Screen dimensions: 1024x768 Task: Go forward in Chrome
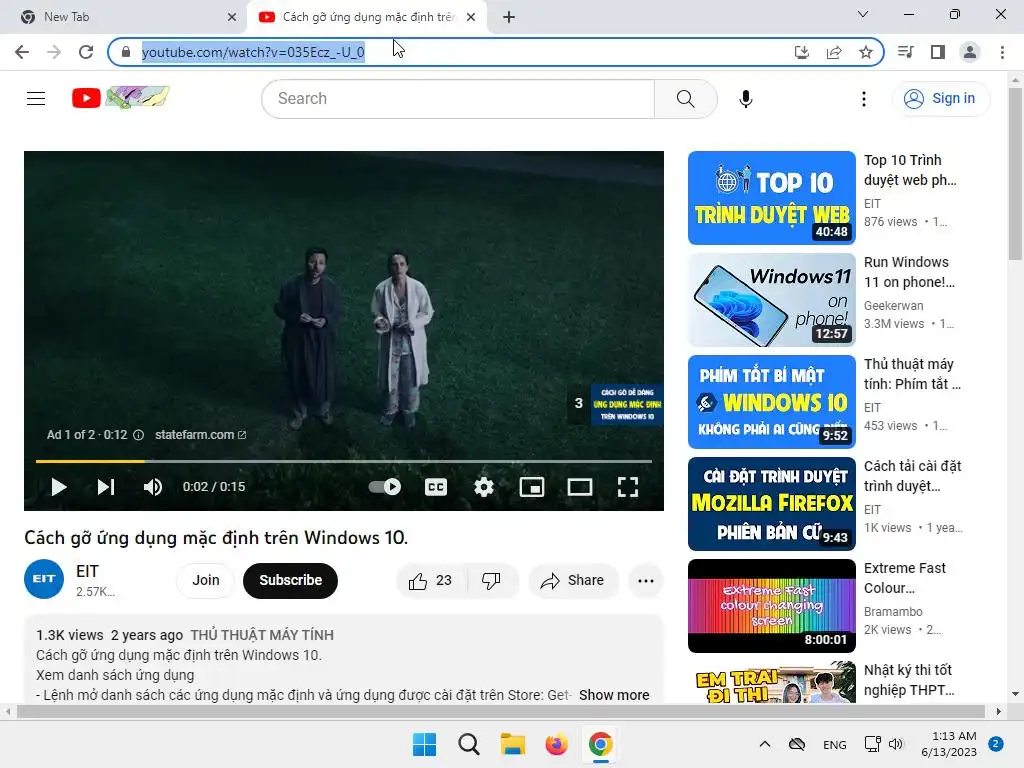coord(54,52)
